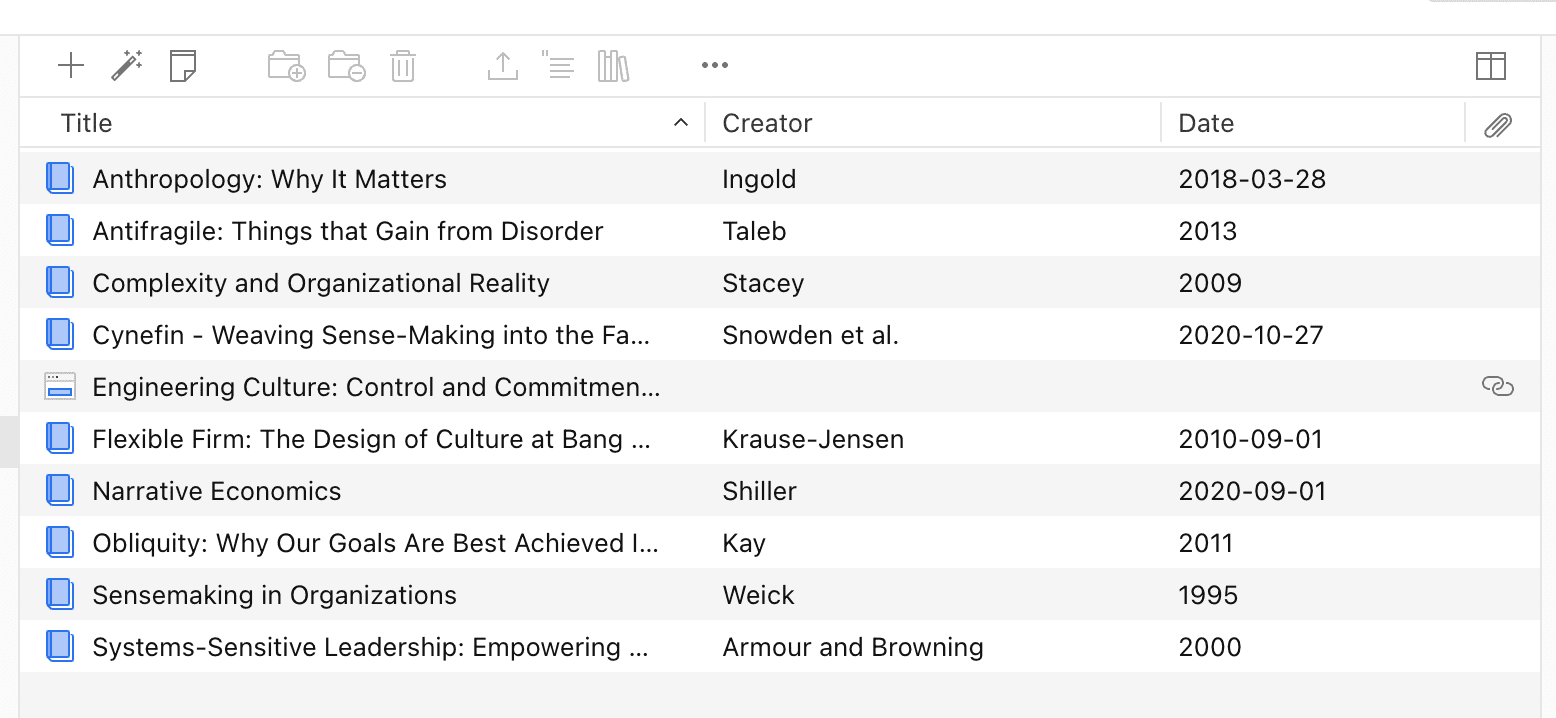Select the Antifragile book entry
This screenshot has height=718, width=1556.
(x=347, y=231)
